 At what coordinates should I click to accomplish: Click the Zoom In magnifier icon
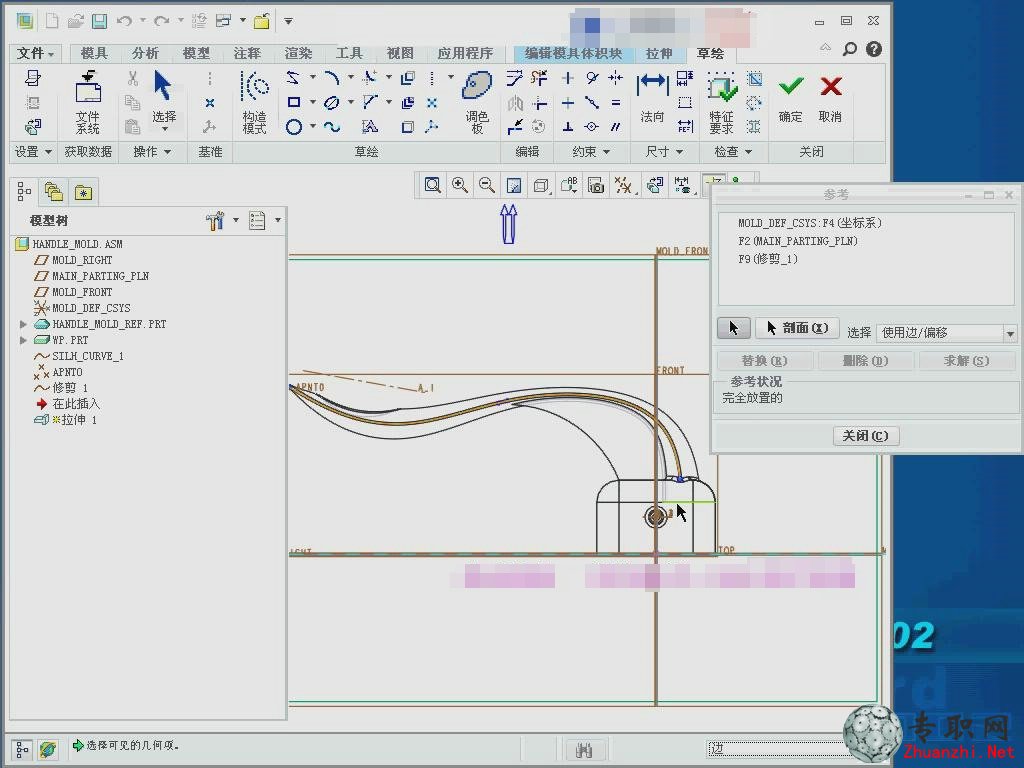point(460,185)
